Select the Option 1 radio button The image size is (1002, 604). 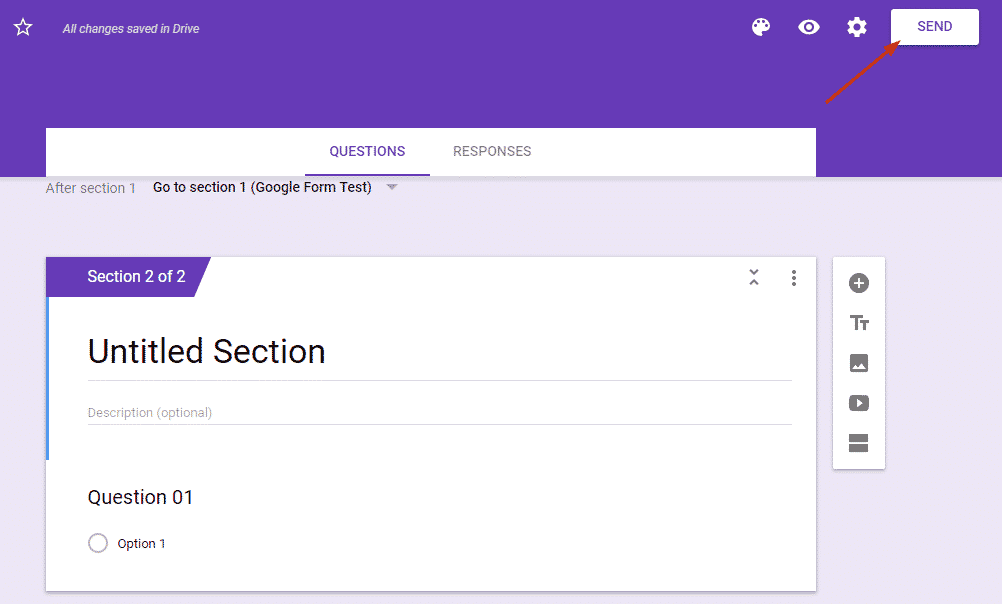pos(98,543)
